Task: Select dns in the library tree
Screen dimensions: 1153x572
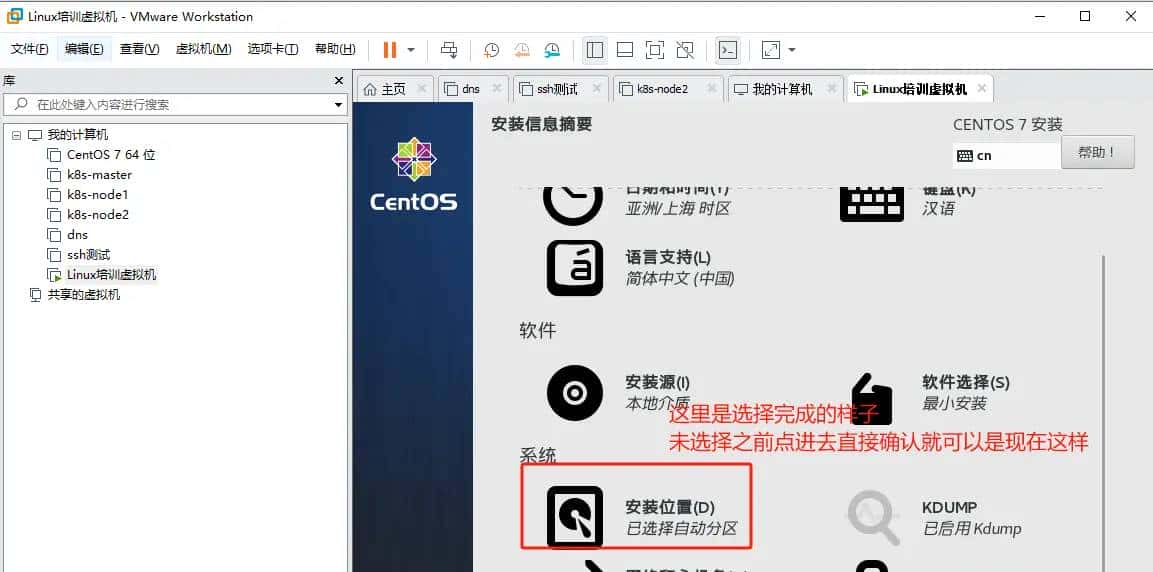Action: click(x=77, y=235)
